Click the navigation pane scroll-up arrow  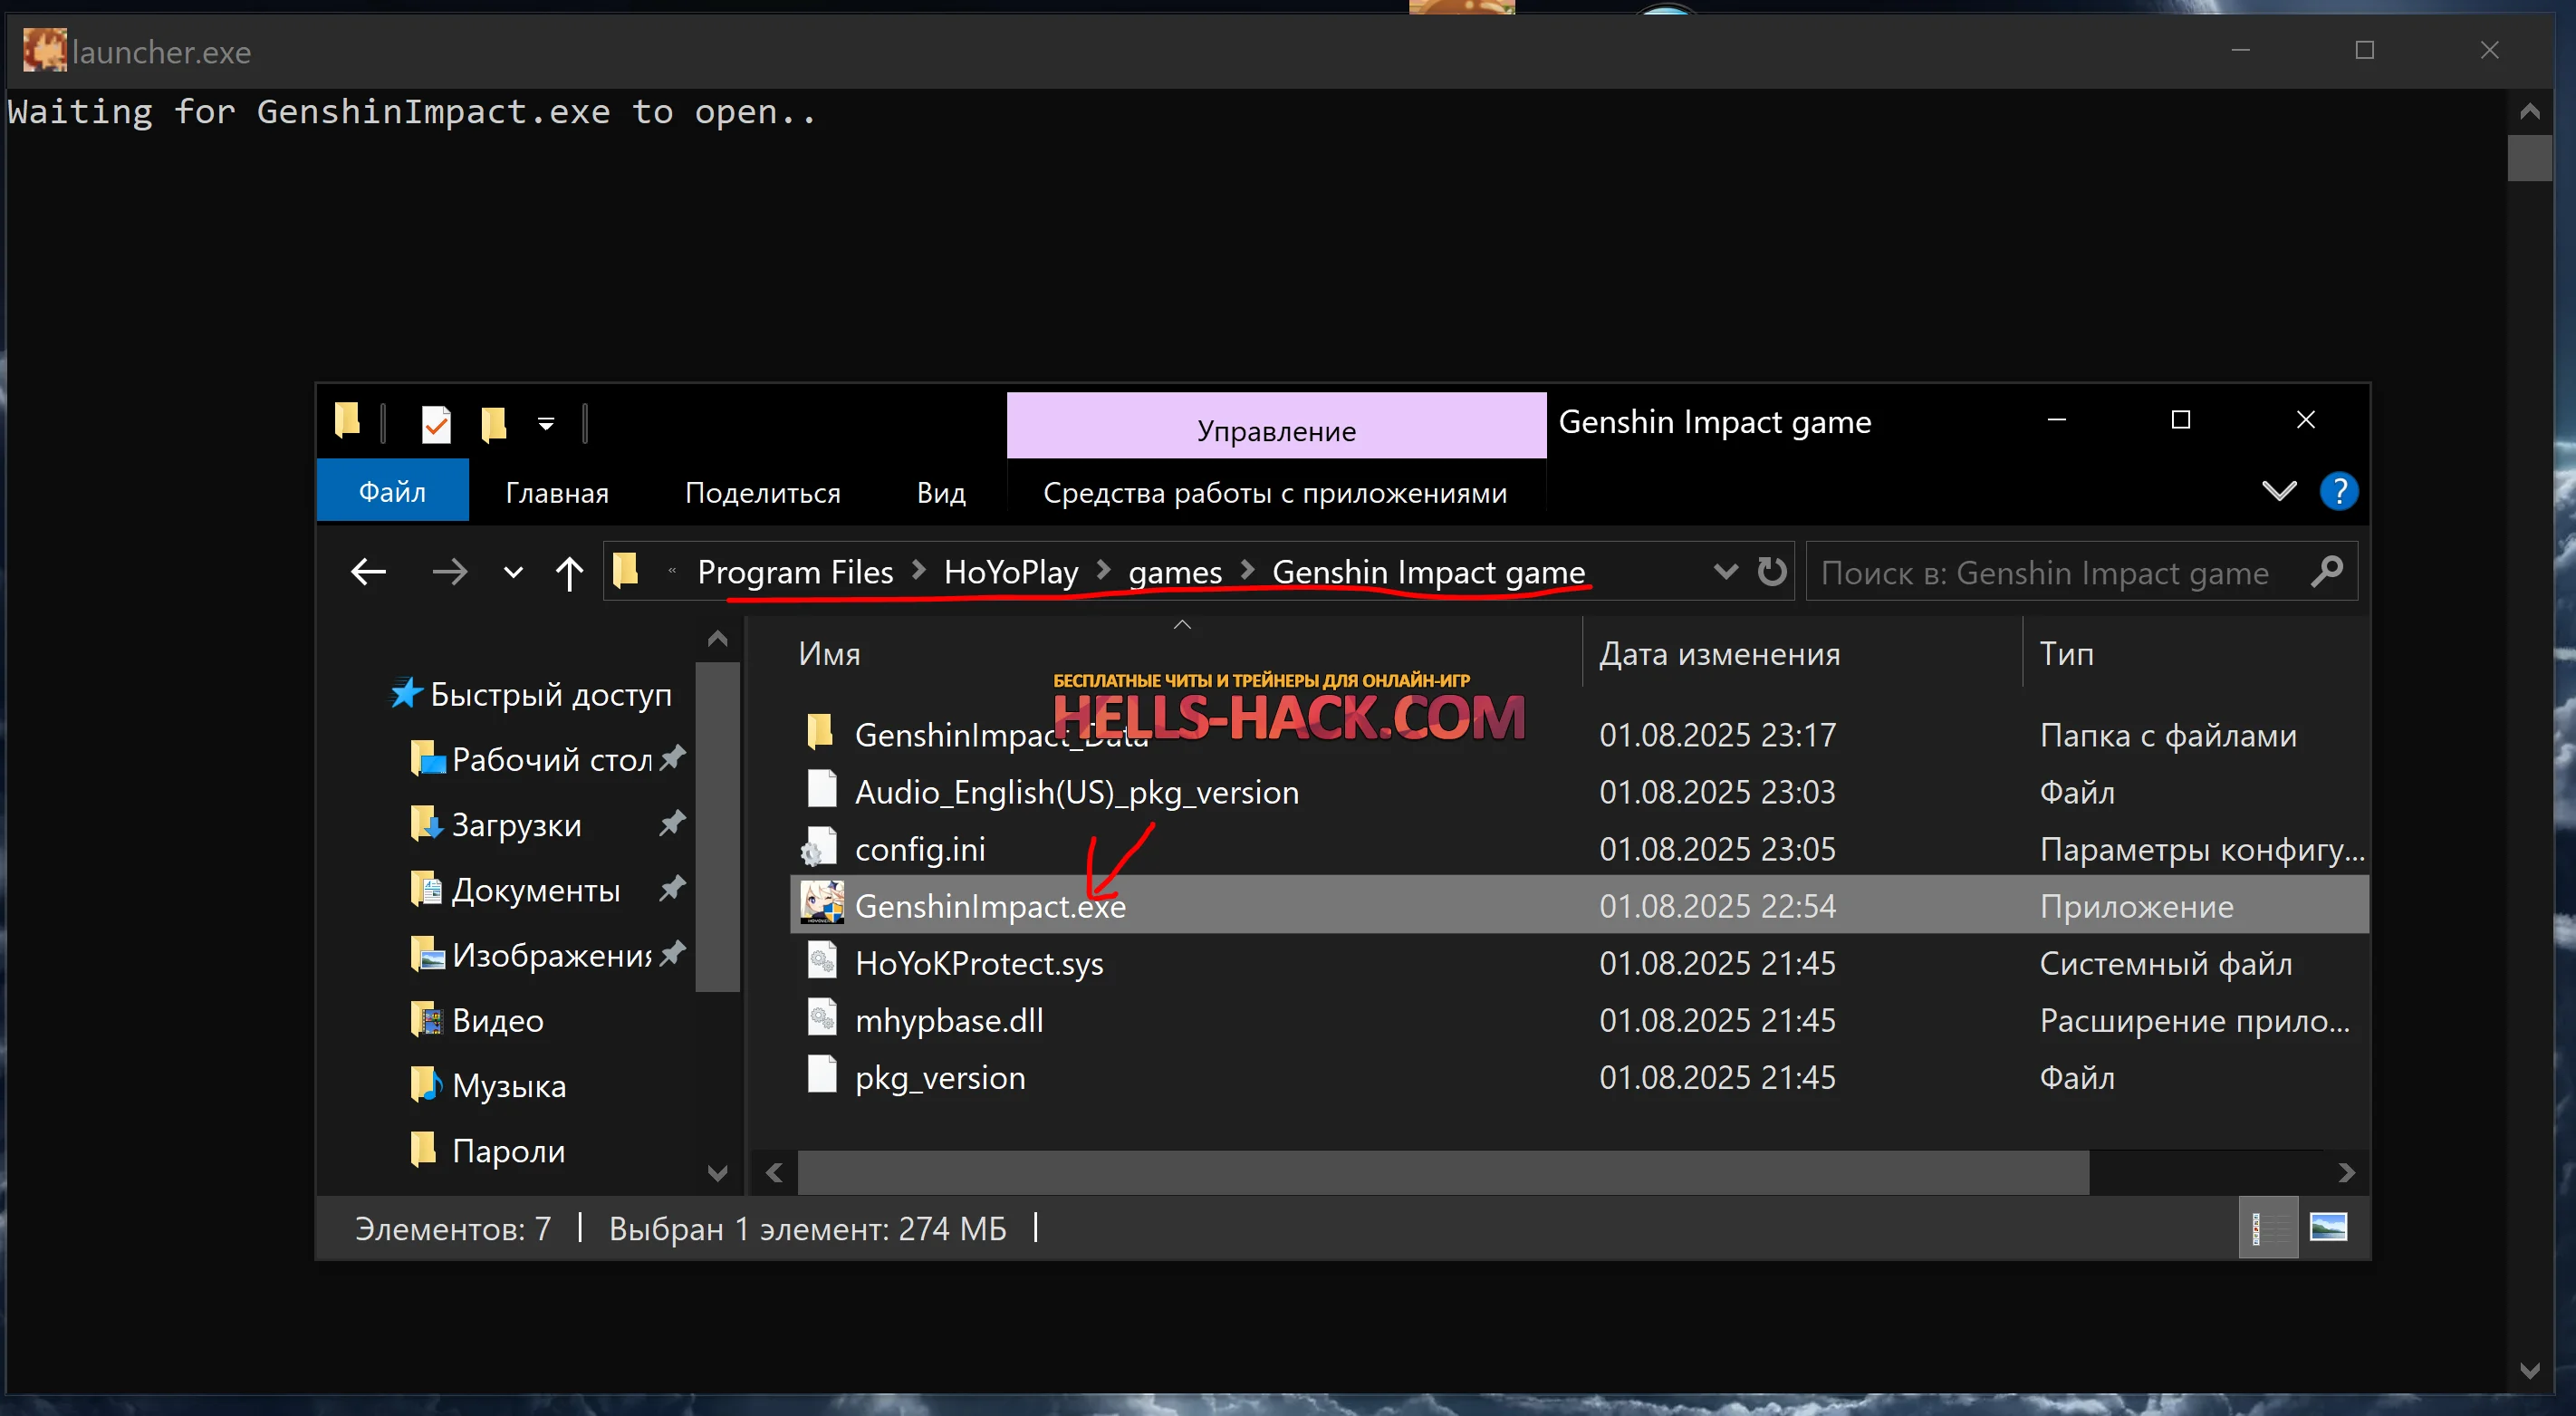coord(717,638)
